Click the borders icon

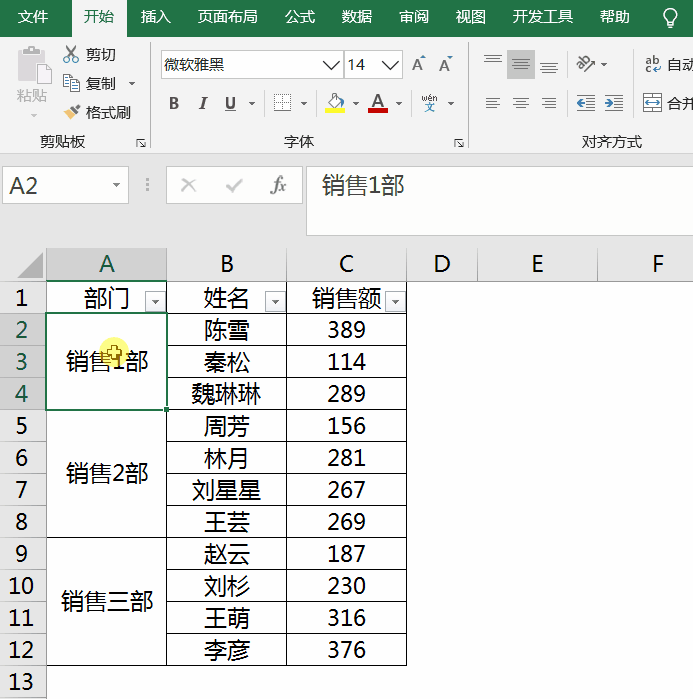283,103
